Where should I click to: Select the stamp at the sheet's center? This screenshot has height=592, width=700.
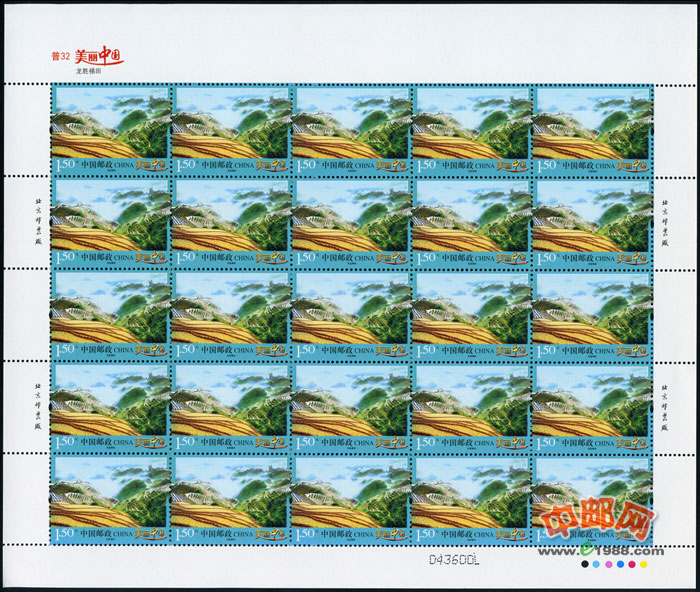coord(351,315)
